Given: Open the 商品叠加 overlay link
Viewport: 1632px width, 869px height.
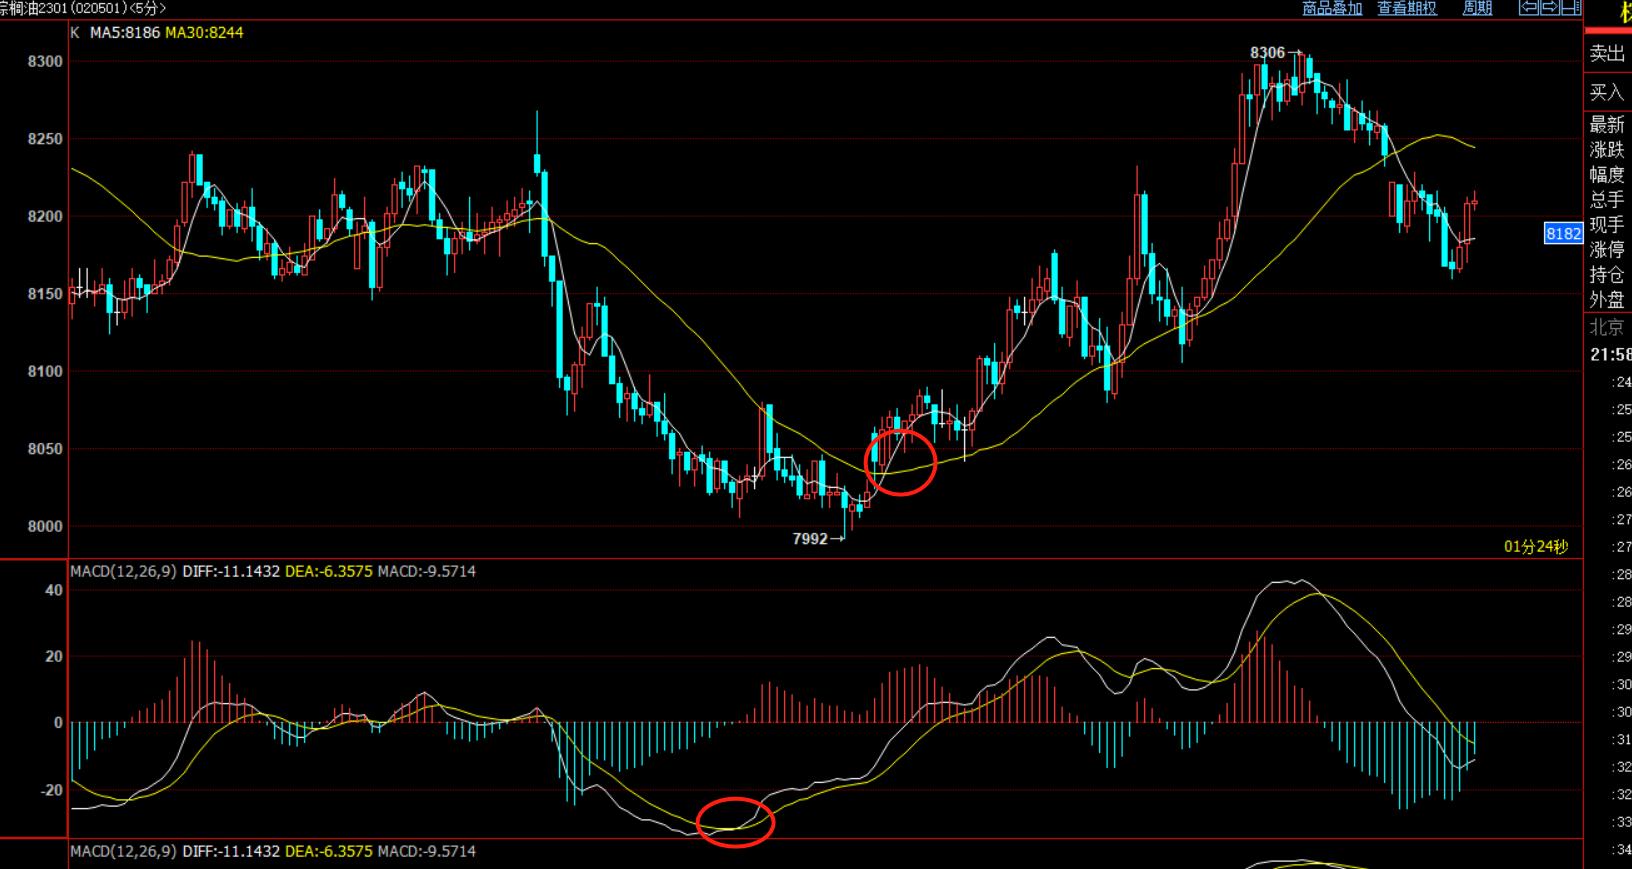Looking at the screenshot, I should (x=1332, y=8).
